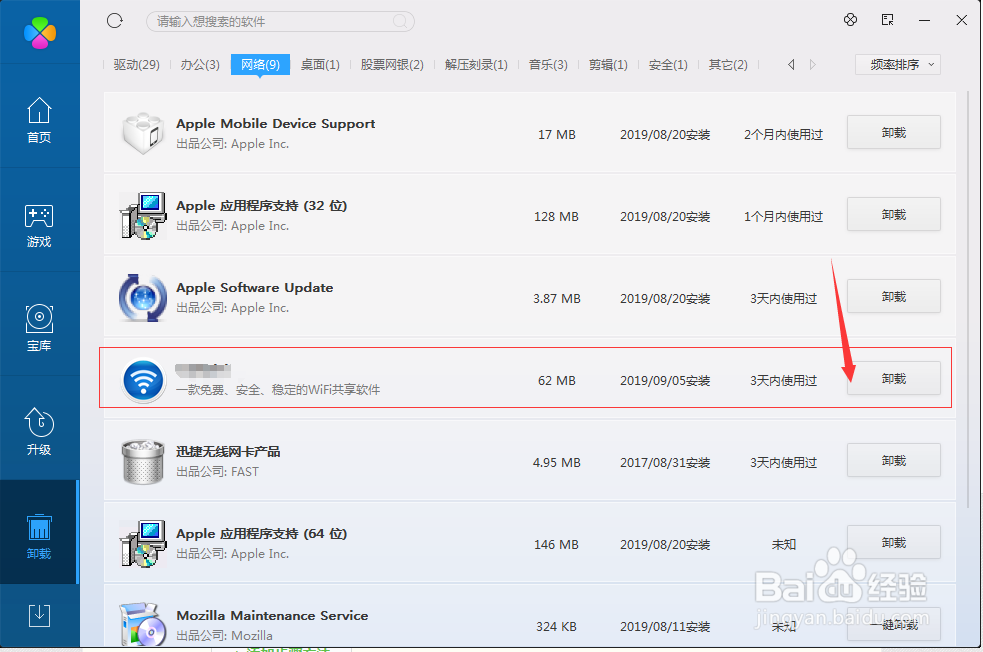Uninstall the WiFi sharing software
Viewport: 983px width, 652px height.
893,379
